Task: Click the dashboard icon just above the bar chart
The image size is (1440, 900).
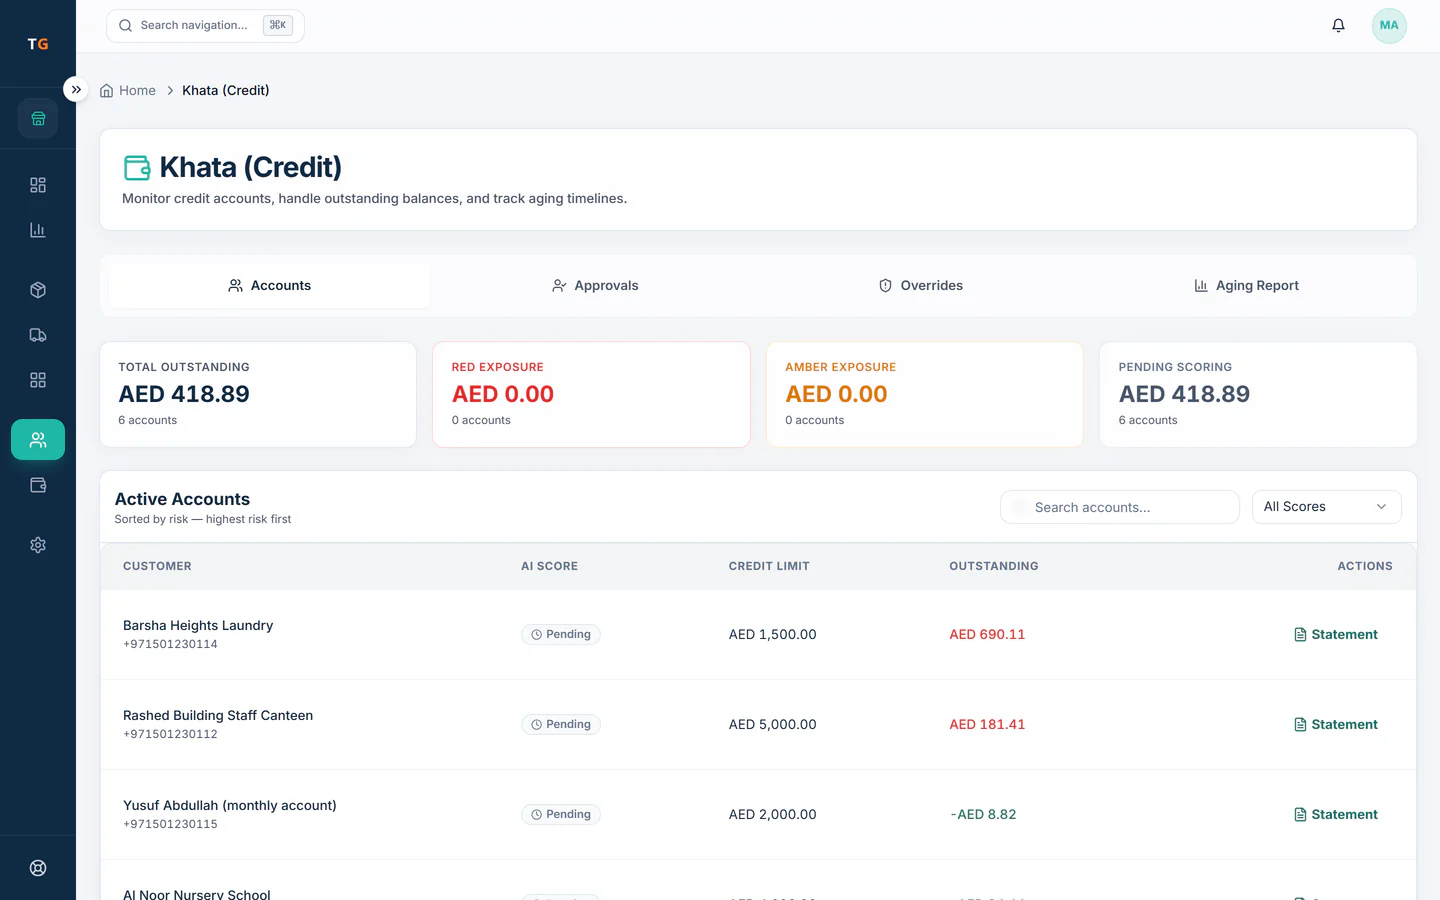Action: pyautogui.click(x=38, y=185)
